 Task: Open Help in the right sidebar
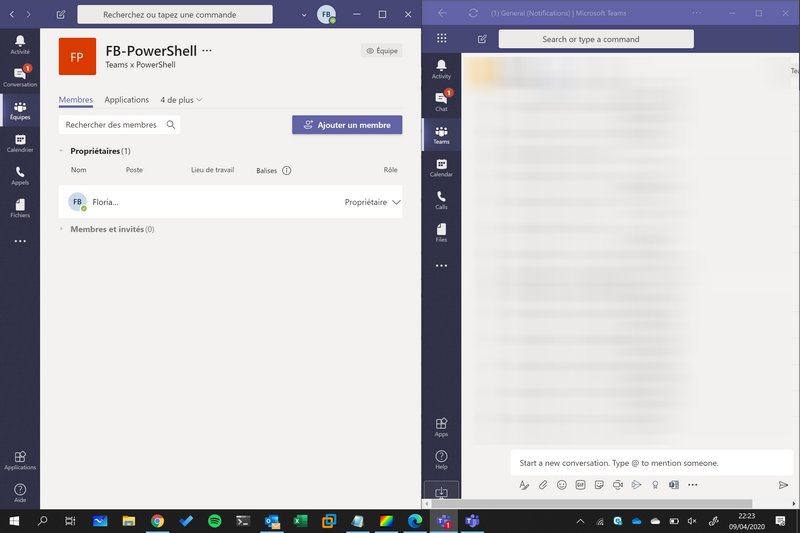[441, 459]
